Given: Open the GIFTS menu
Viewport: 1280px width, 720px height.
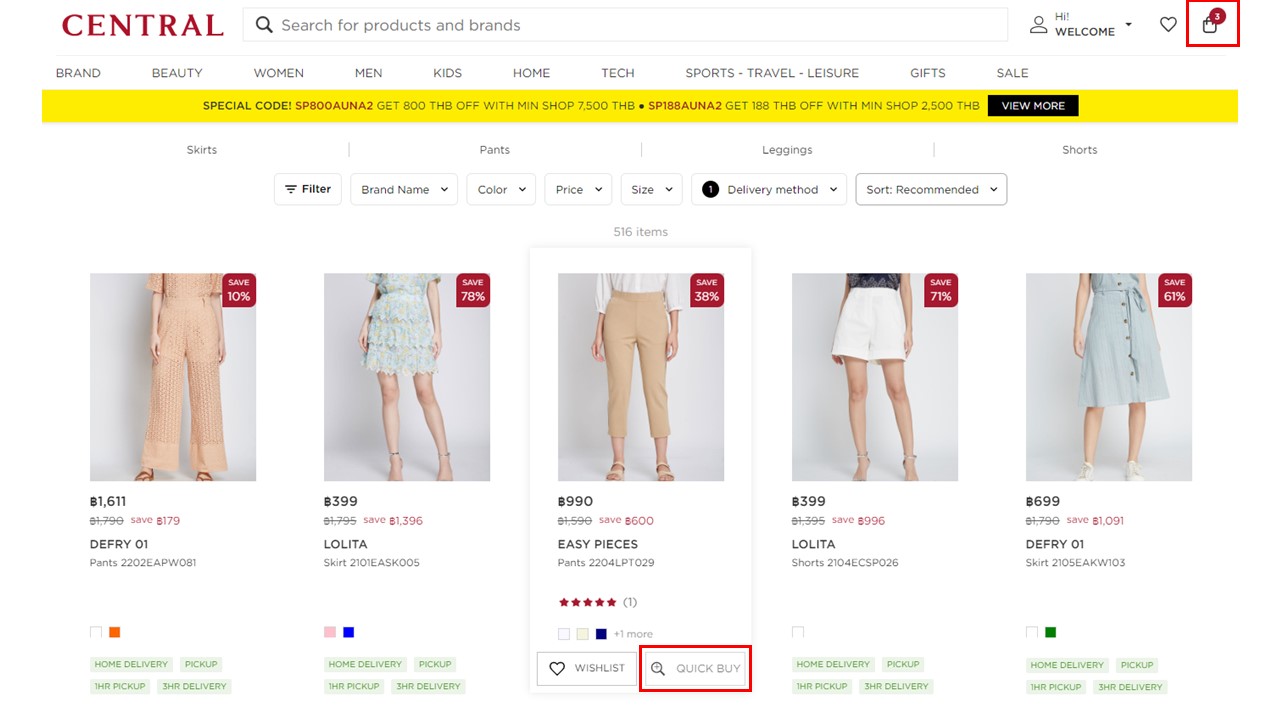Looking at the screenshot, I should coord(928,73).
